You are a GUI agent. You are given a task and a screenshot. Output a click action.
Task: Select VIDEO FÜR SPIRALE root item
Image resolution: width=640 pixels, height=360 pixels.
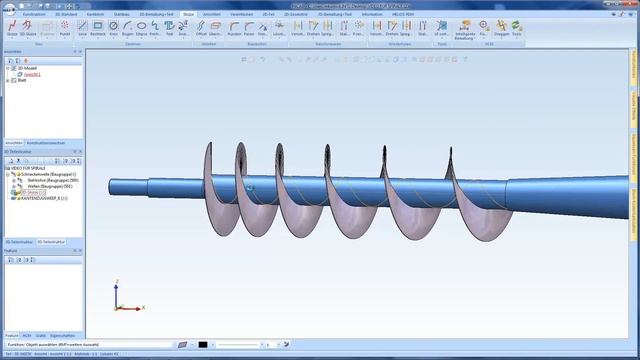(x=28, y=168)
